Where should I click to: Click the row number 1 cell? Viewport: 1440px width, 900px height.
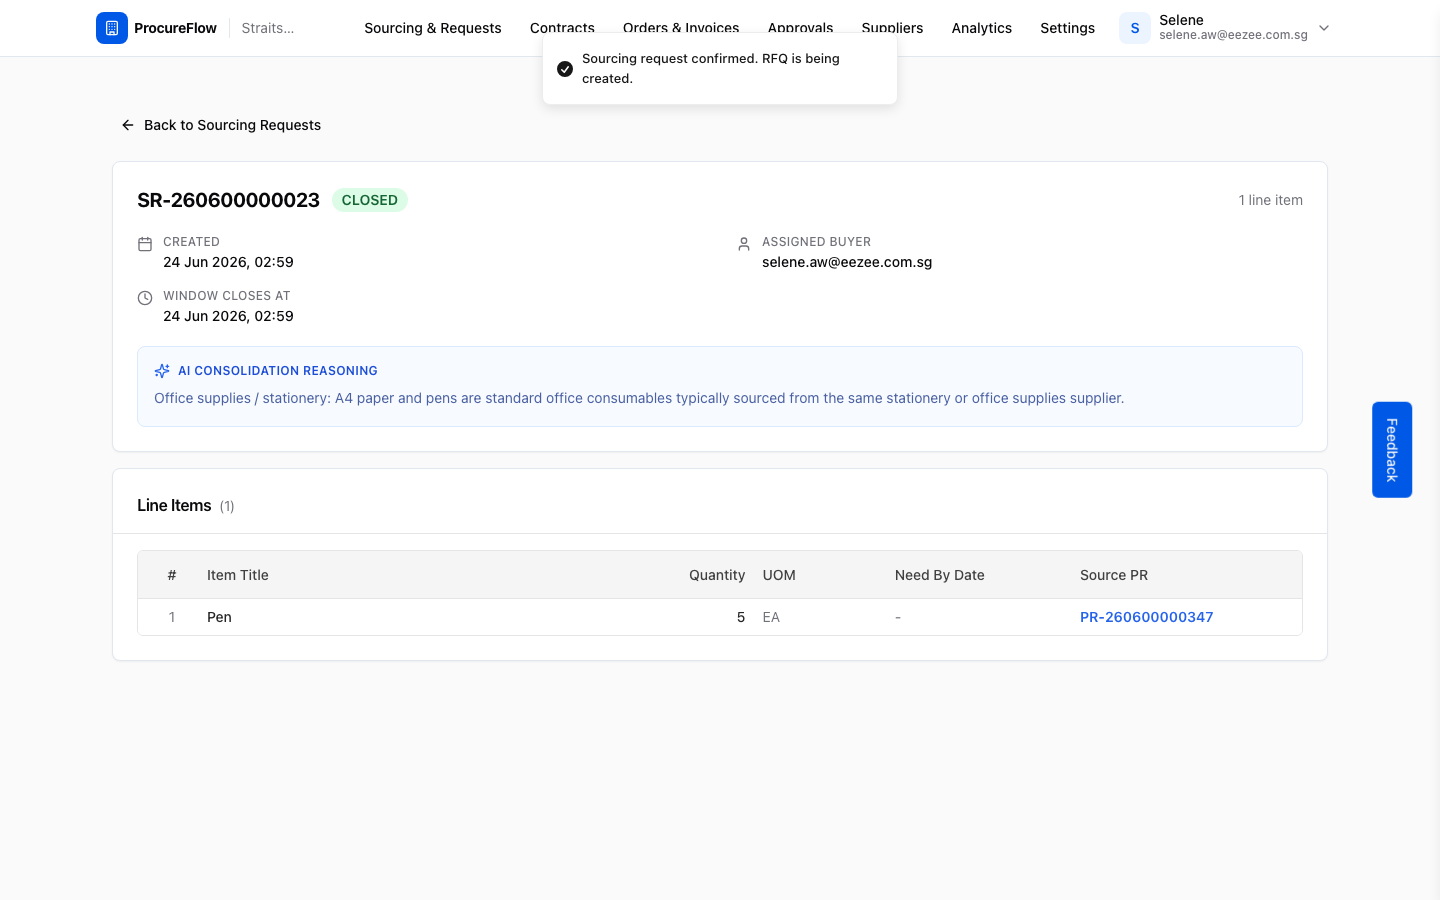click(172, 617)
